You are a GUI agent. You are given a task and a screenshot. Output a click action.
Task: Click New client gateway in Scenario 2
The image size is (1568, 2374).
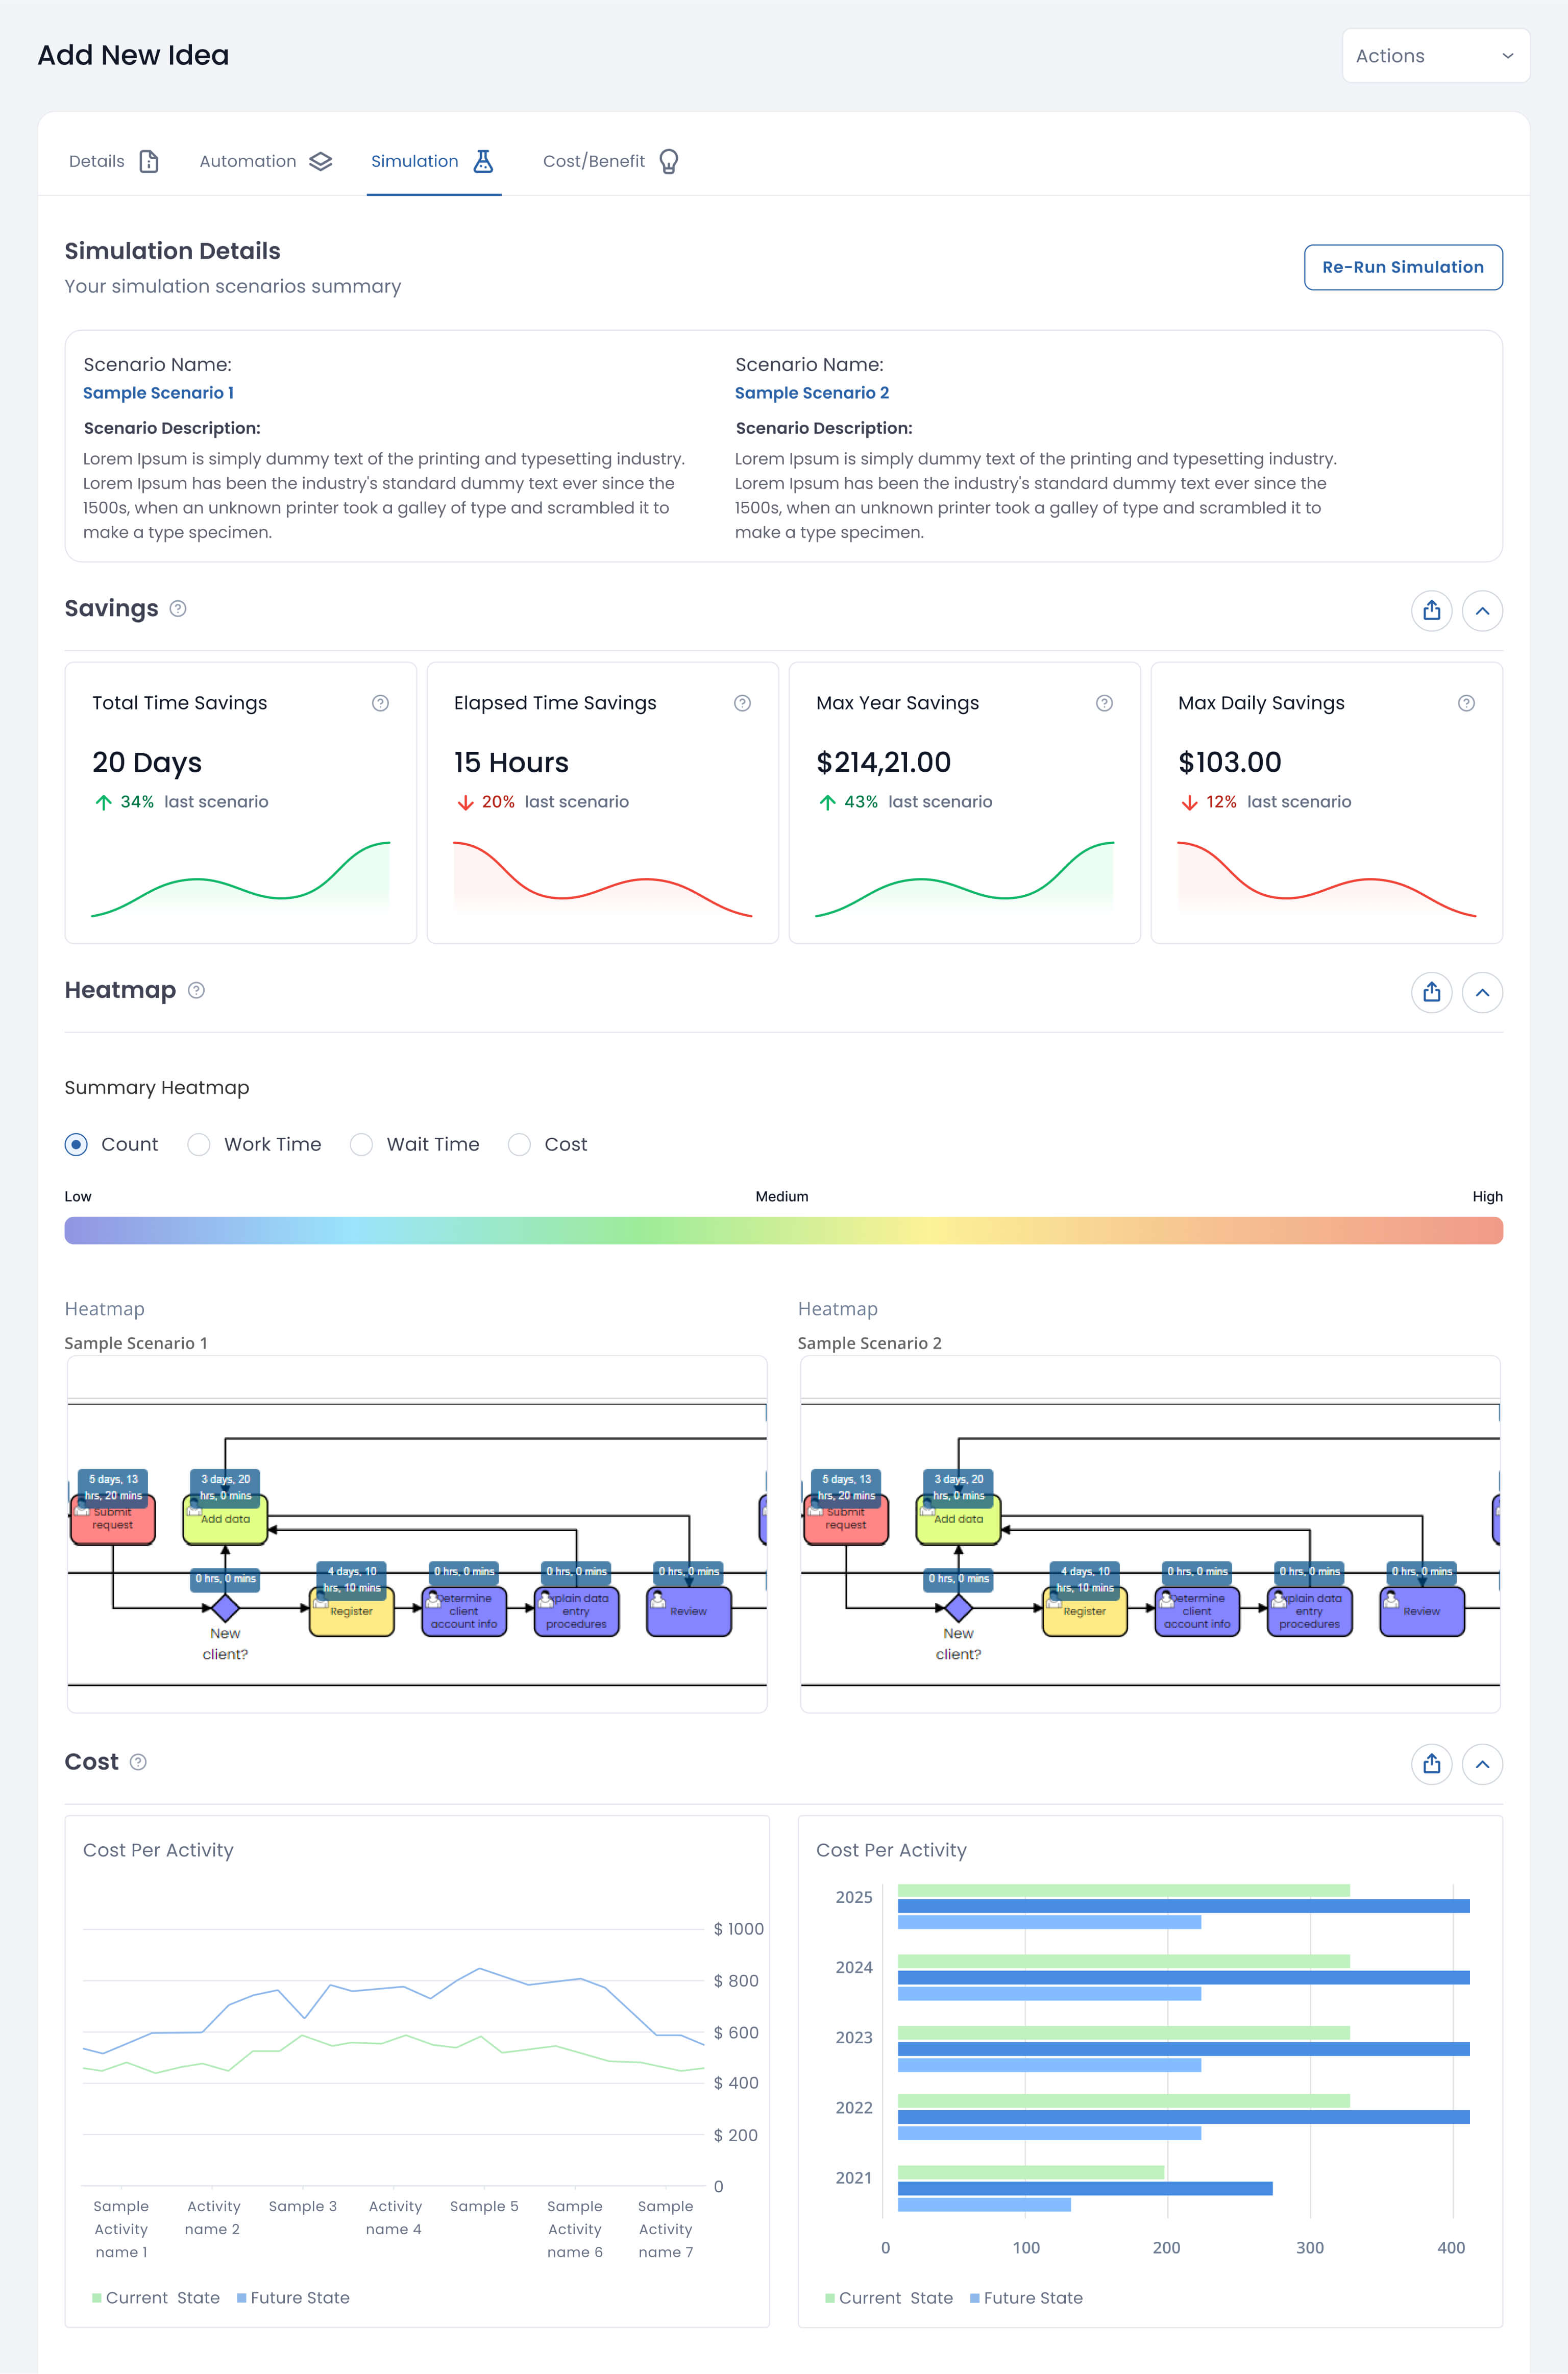[x=958, y=1608]
